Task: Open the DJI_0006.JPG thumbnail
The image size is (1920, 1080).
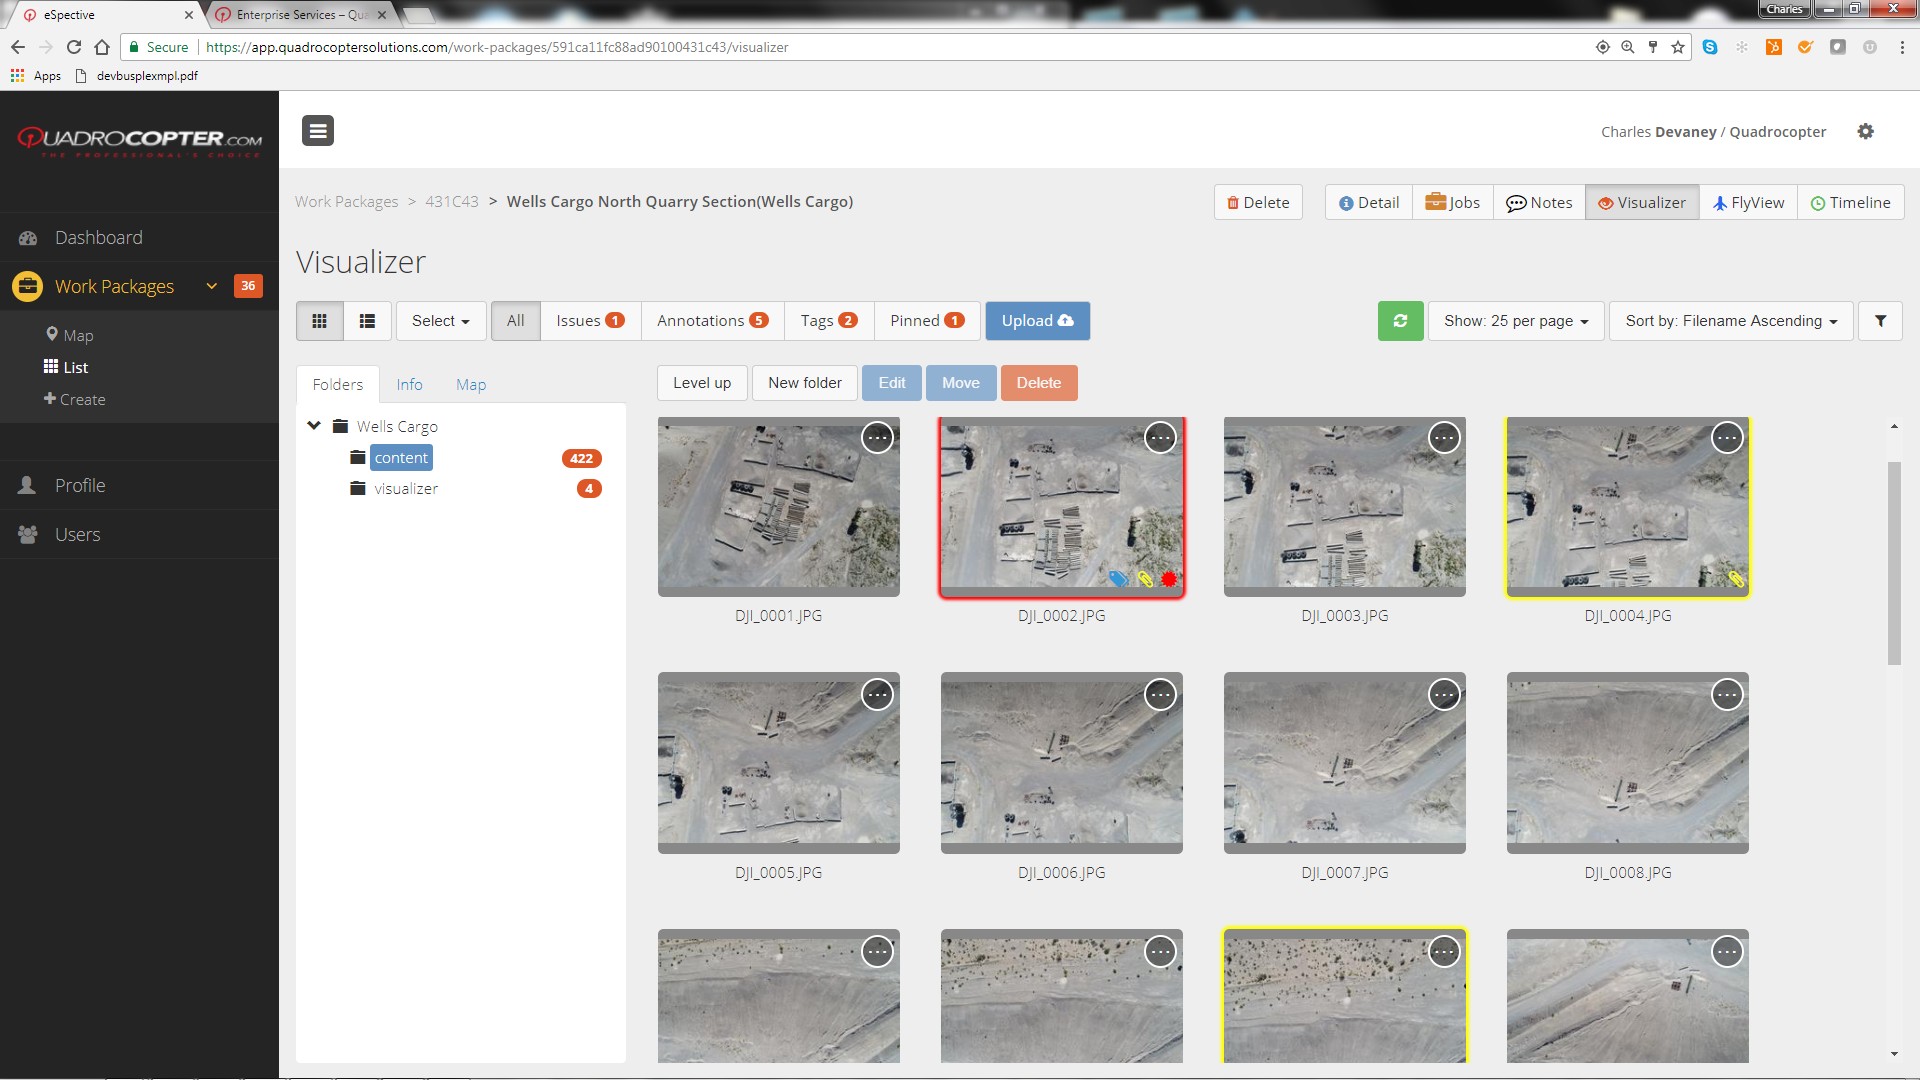Action: (1061, 770)
